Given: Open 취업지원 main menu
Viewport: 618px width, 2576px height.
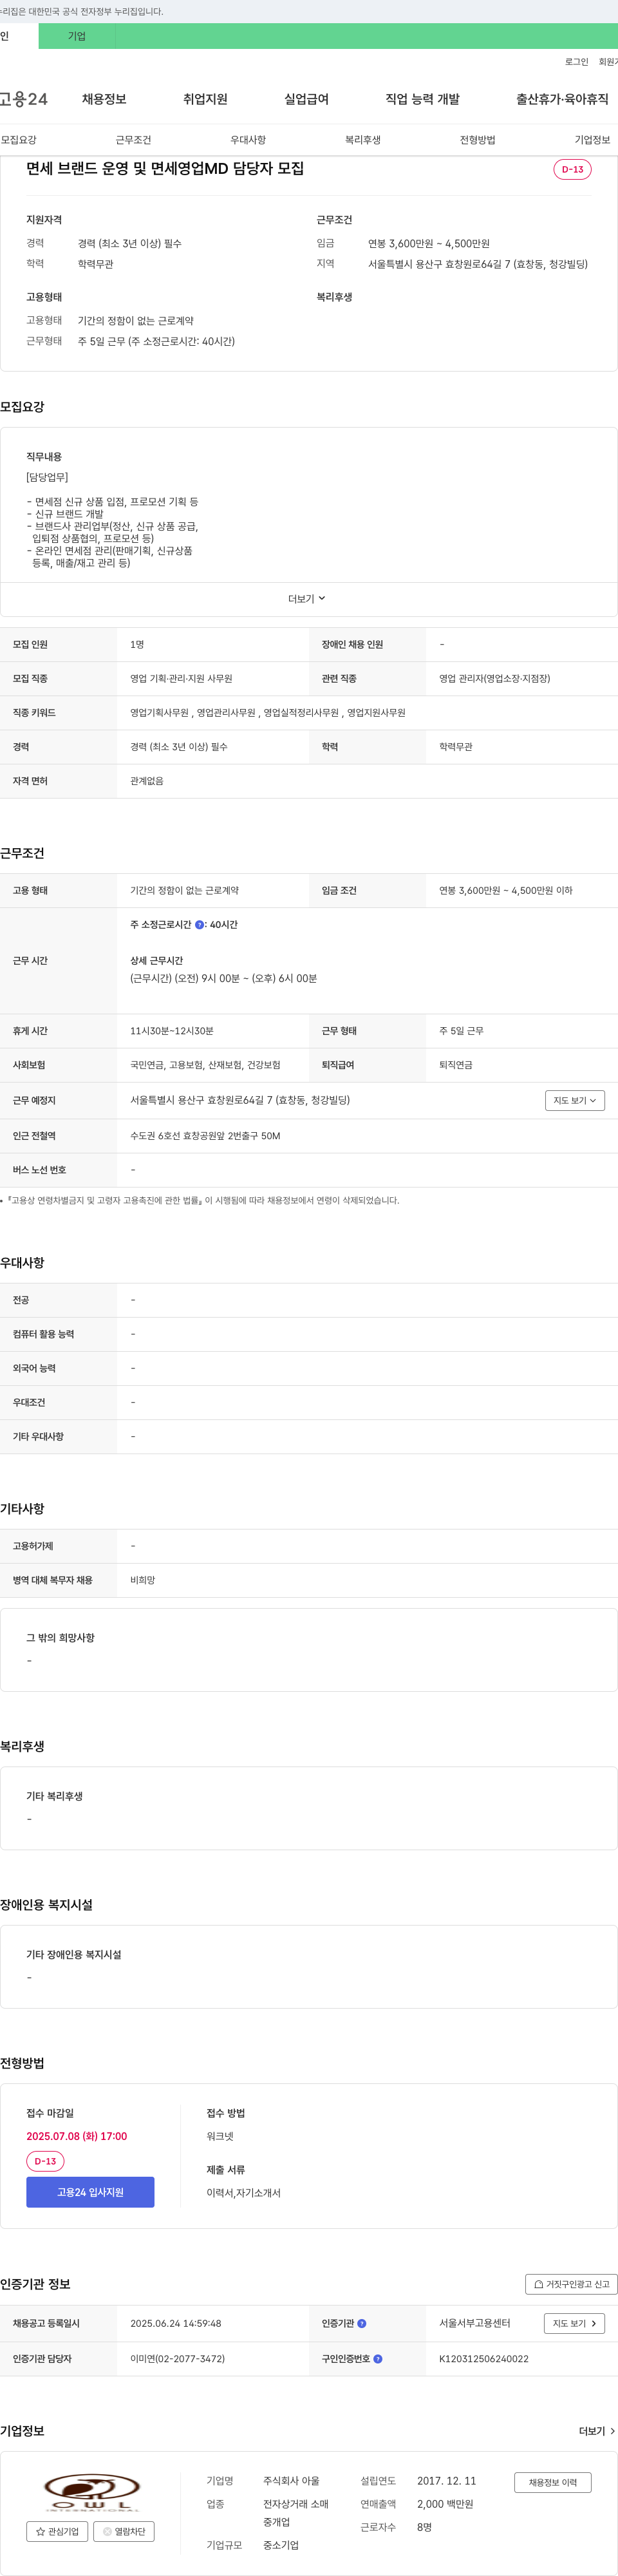Looking at the screenshot, I should (x=205, y=99).
